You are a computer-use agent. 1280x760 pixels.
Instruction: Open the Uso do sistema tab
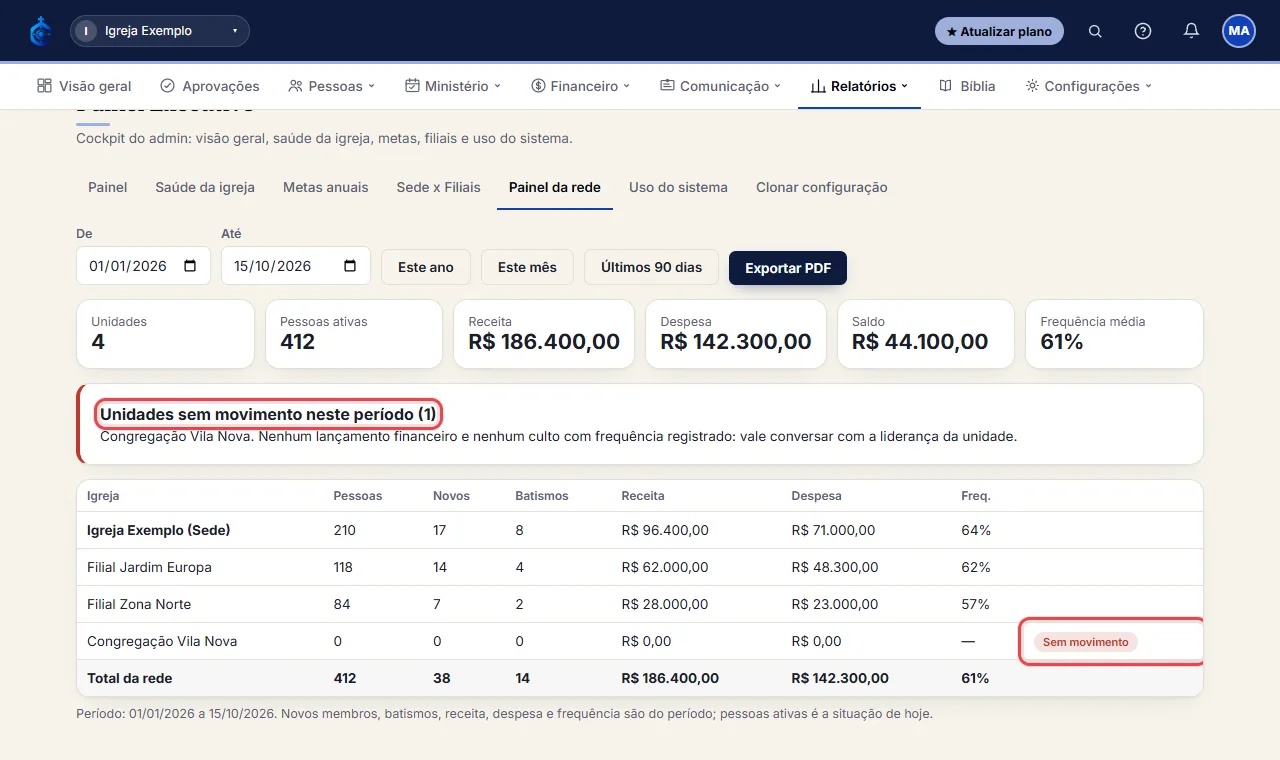678,187
